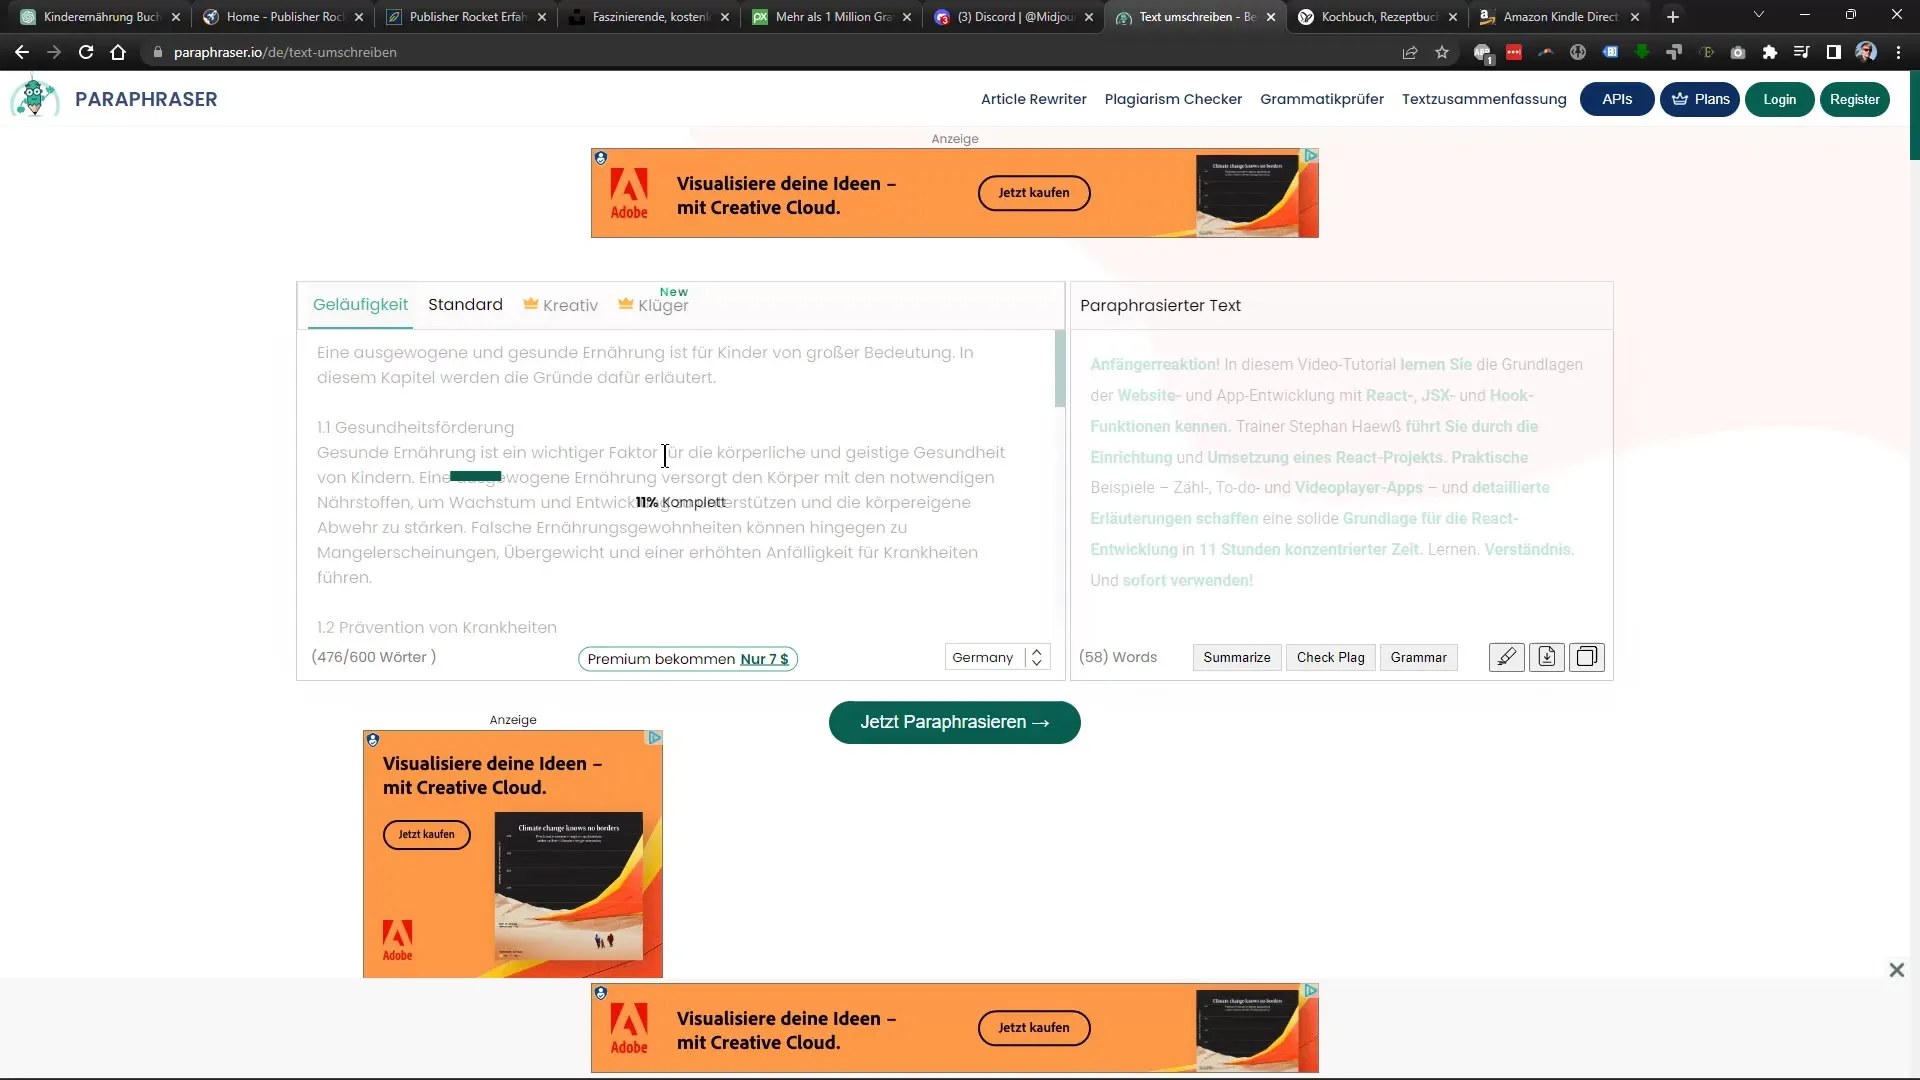
Task: Switch to the Standard paraphrasing tab
Action: (x=465, y=303)
